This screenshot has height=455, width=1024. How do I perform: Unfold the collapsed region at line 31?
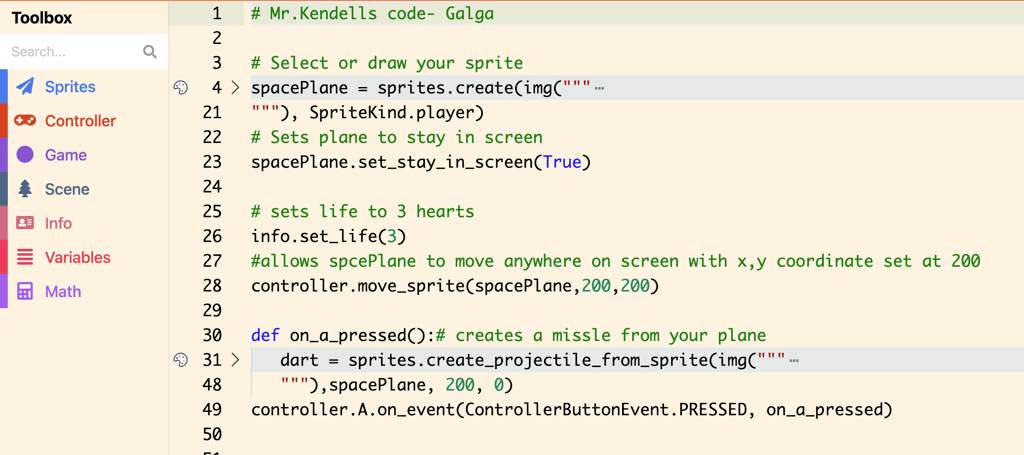235,360
